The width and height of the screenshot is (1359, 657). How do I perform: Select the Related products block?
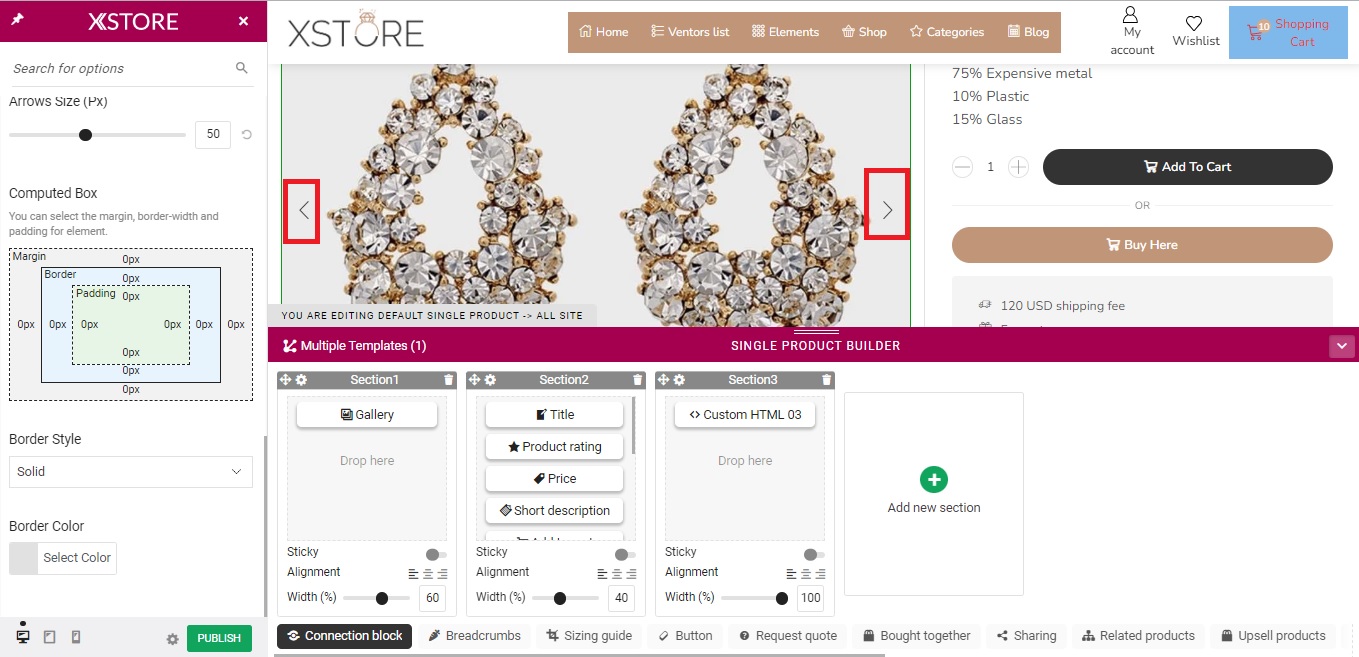tap(1138, 636)
